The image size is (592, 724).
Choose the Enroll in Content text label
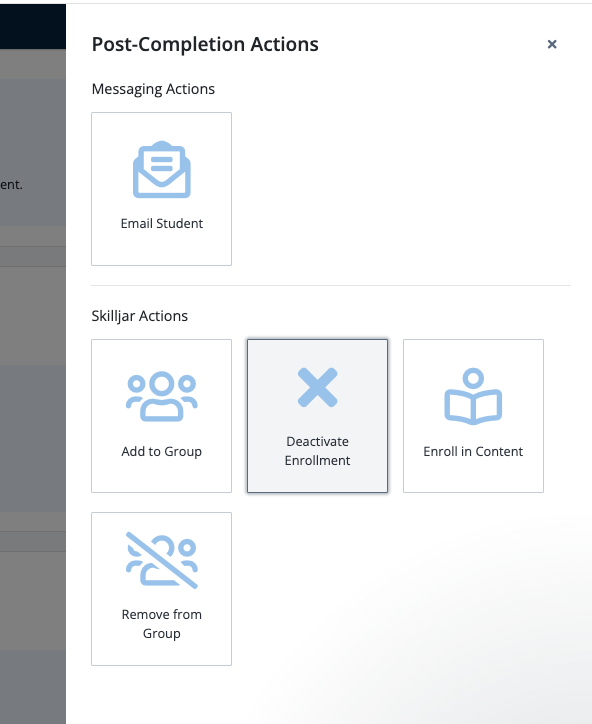point(473,451)
